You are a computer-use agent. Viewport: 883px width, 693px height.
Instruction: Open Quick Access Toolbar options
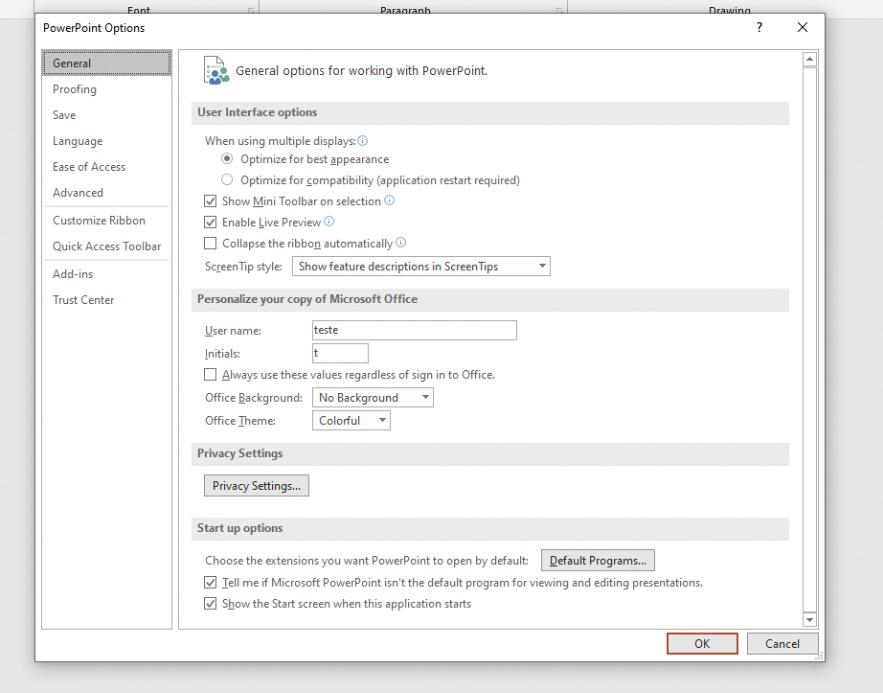(x=107, y=246)
